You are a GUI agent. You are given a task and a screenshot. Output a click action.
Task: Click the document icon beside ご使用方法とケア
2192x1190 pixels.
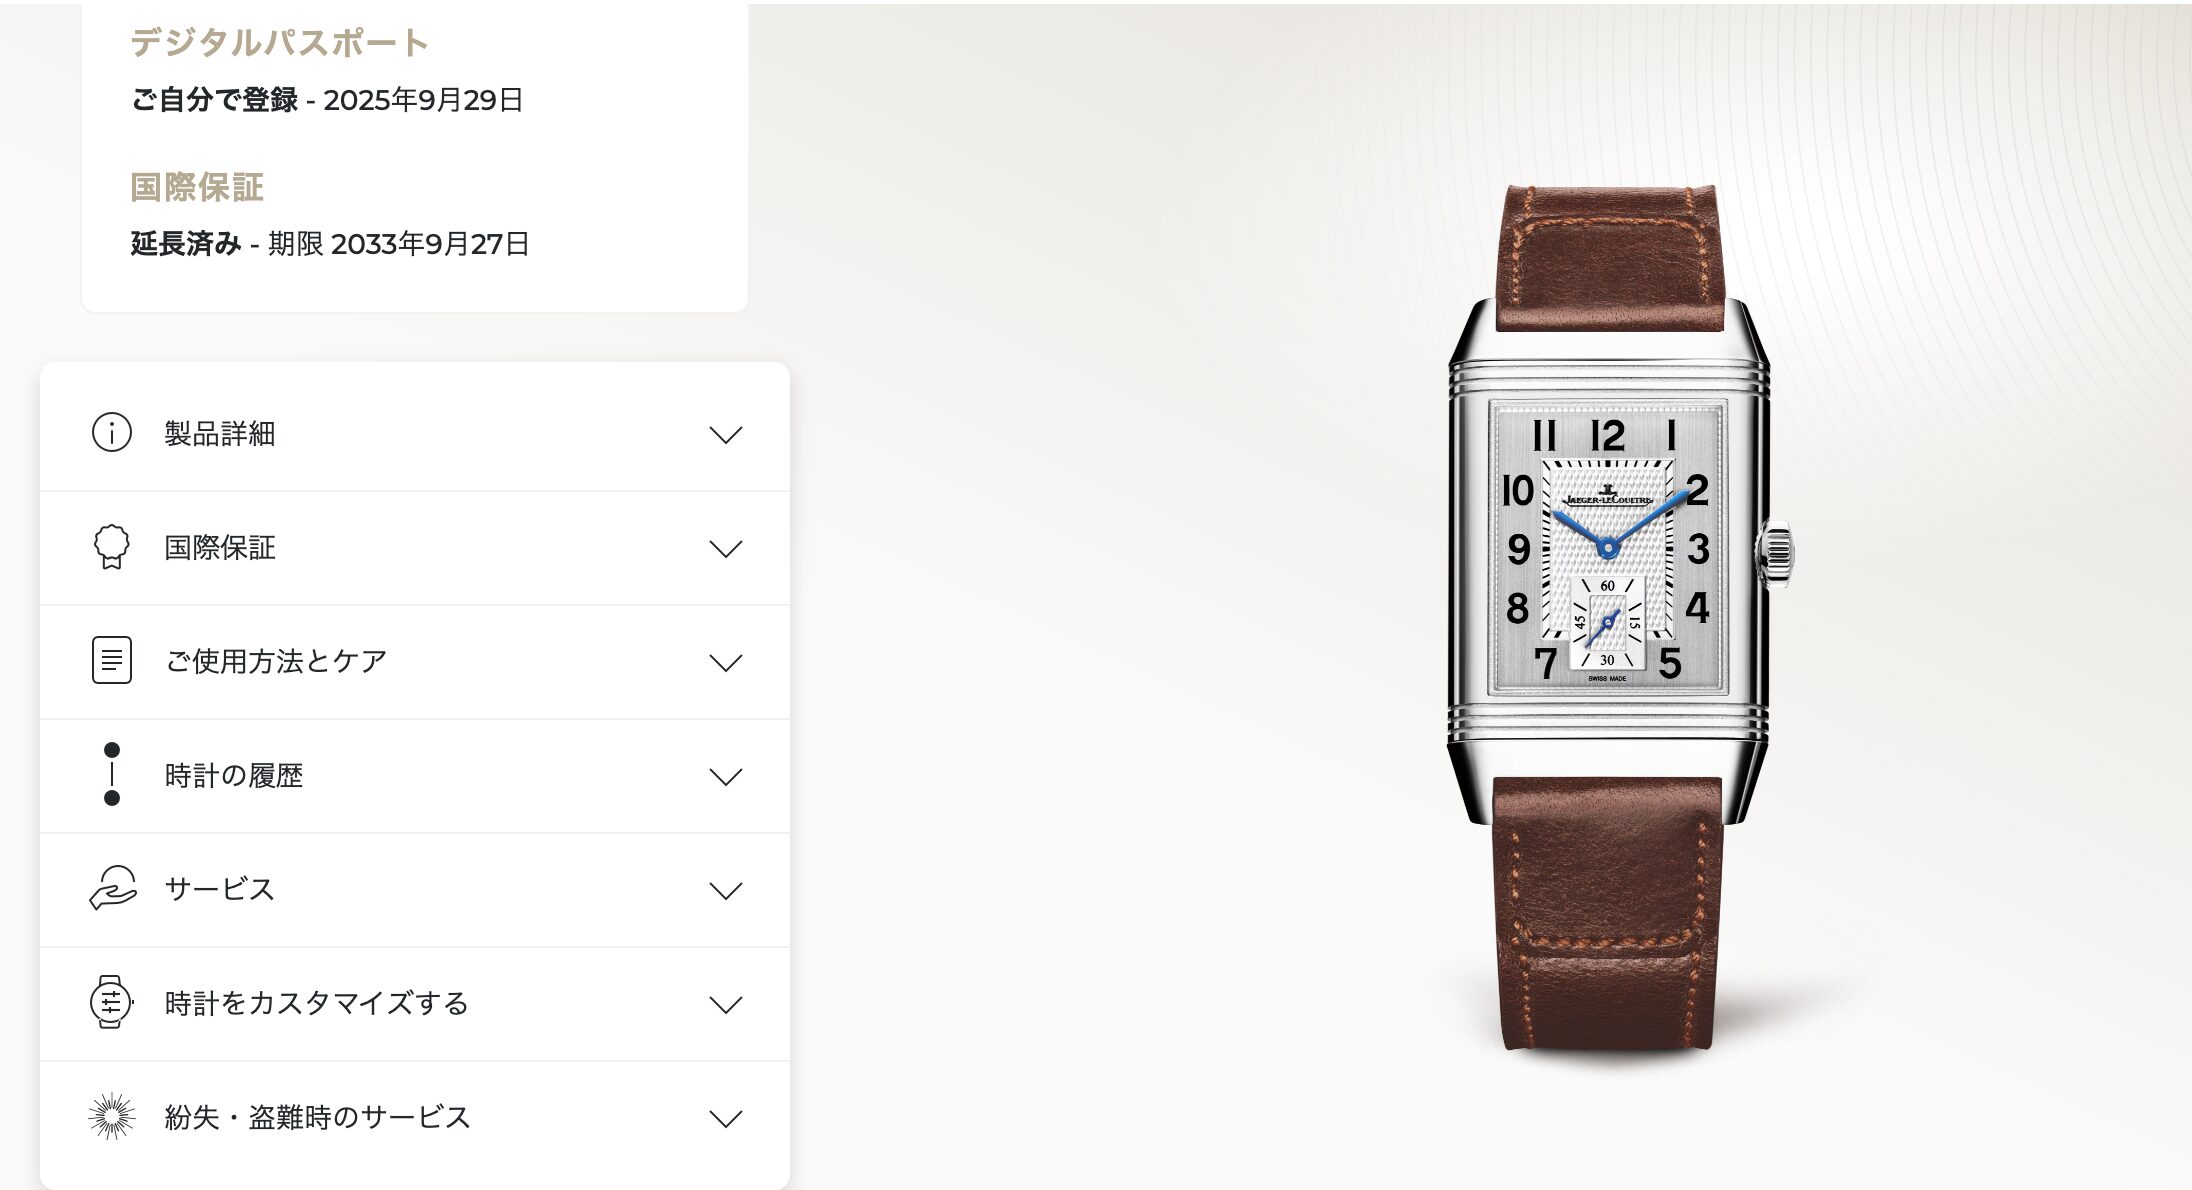coord(111,661)
